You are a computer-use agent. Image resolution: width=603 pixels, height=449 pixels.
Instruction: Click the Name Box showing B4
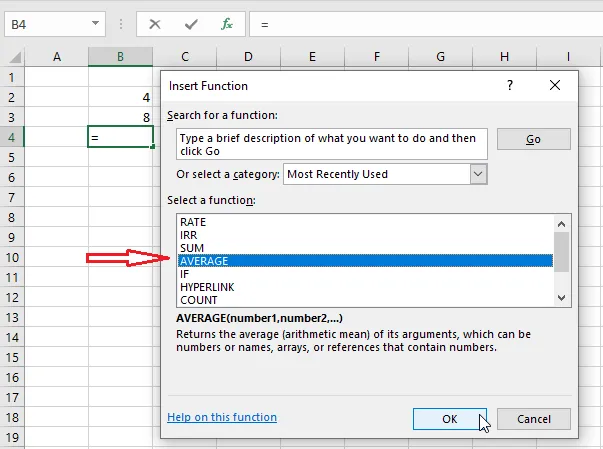[x=55, y=24]
